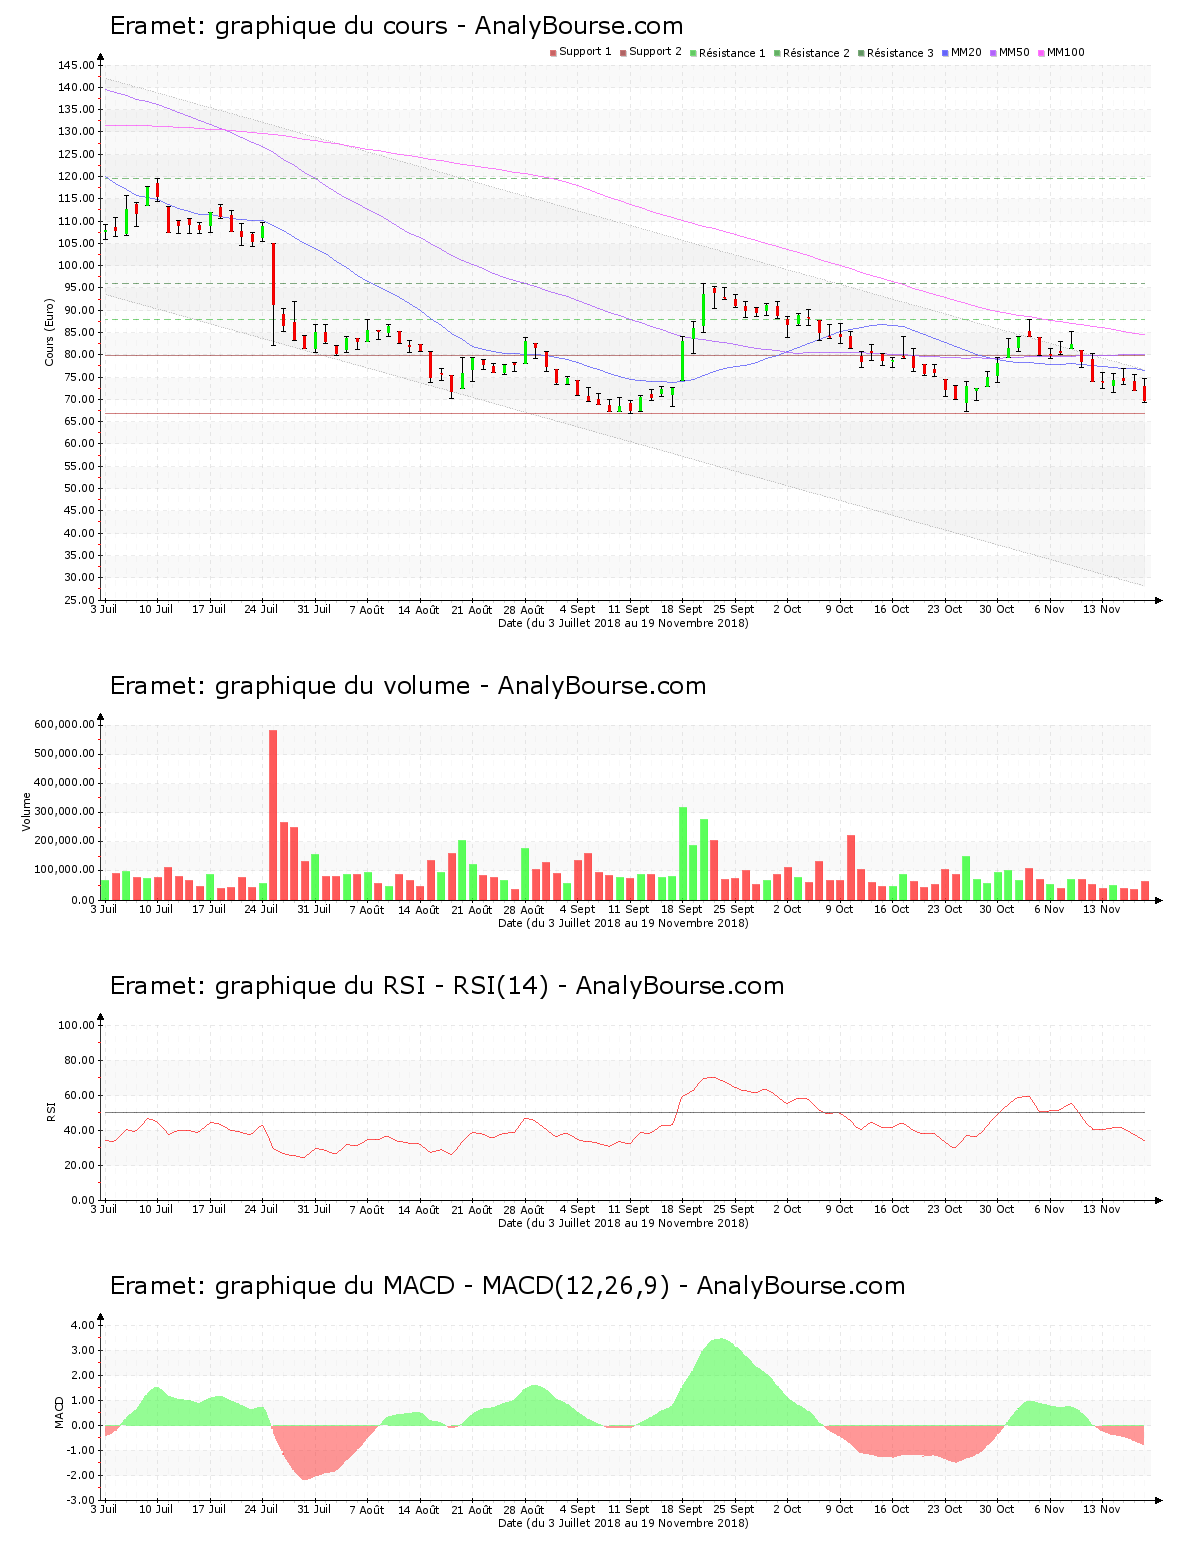Click the date range caption under the price chart
The height and width of the screenshot is (1550, 1200).
click(x=623, y=623)
